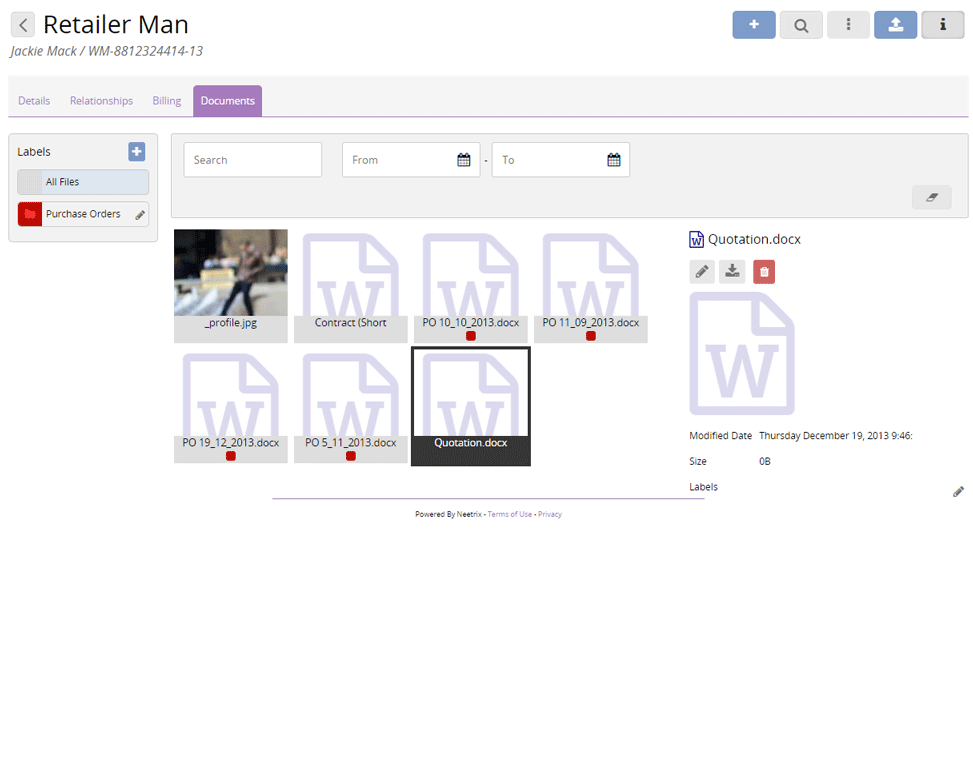The height and width of the screenshot is (783, 973).
Task: Click red label marker on PO 5_11_2013.docx
Action: click(x=351, y=456)
